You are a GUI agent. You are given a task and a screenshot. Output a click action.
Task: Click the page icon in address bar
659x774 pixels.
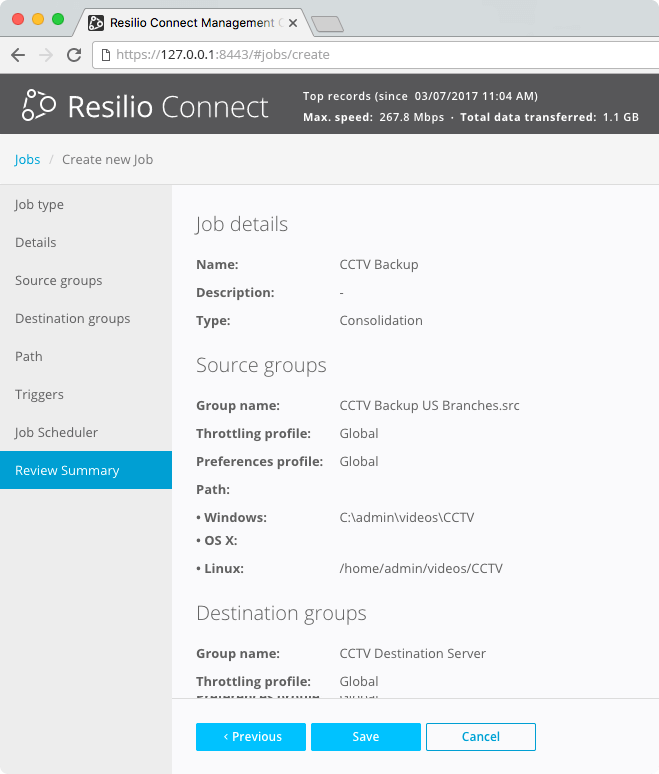click(x=106, y=55)
